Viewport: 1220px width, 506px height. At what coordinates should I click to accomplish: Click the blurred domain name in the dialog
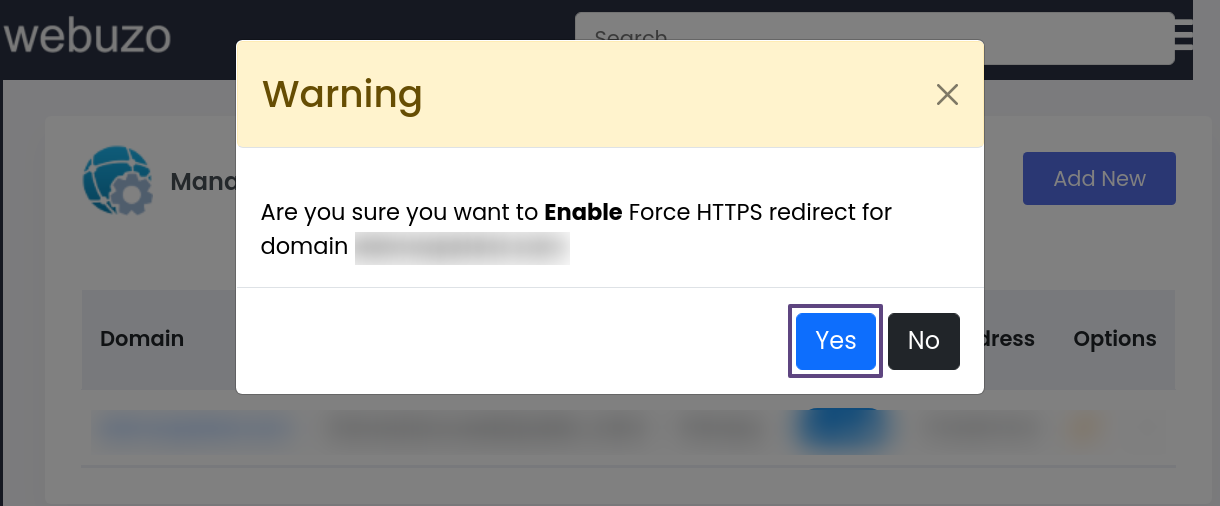point(462,247)
